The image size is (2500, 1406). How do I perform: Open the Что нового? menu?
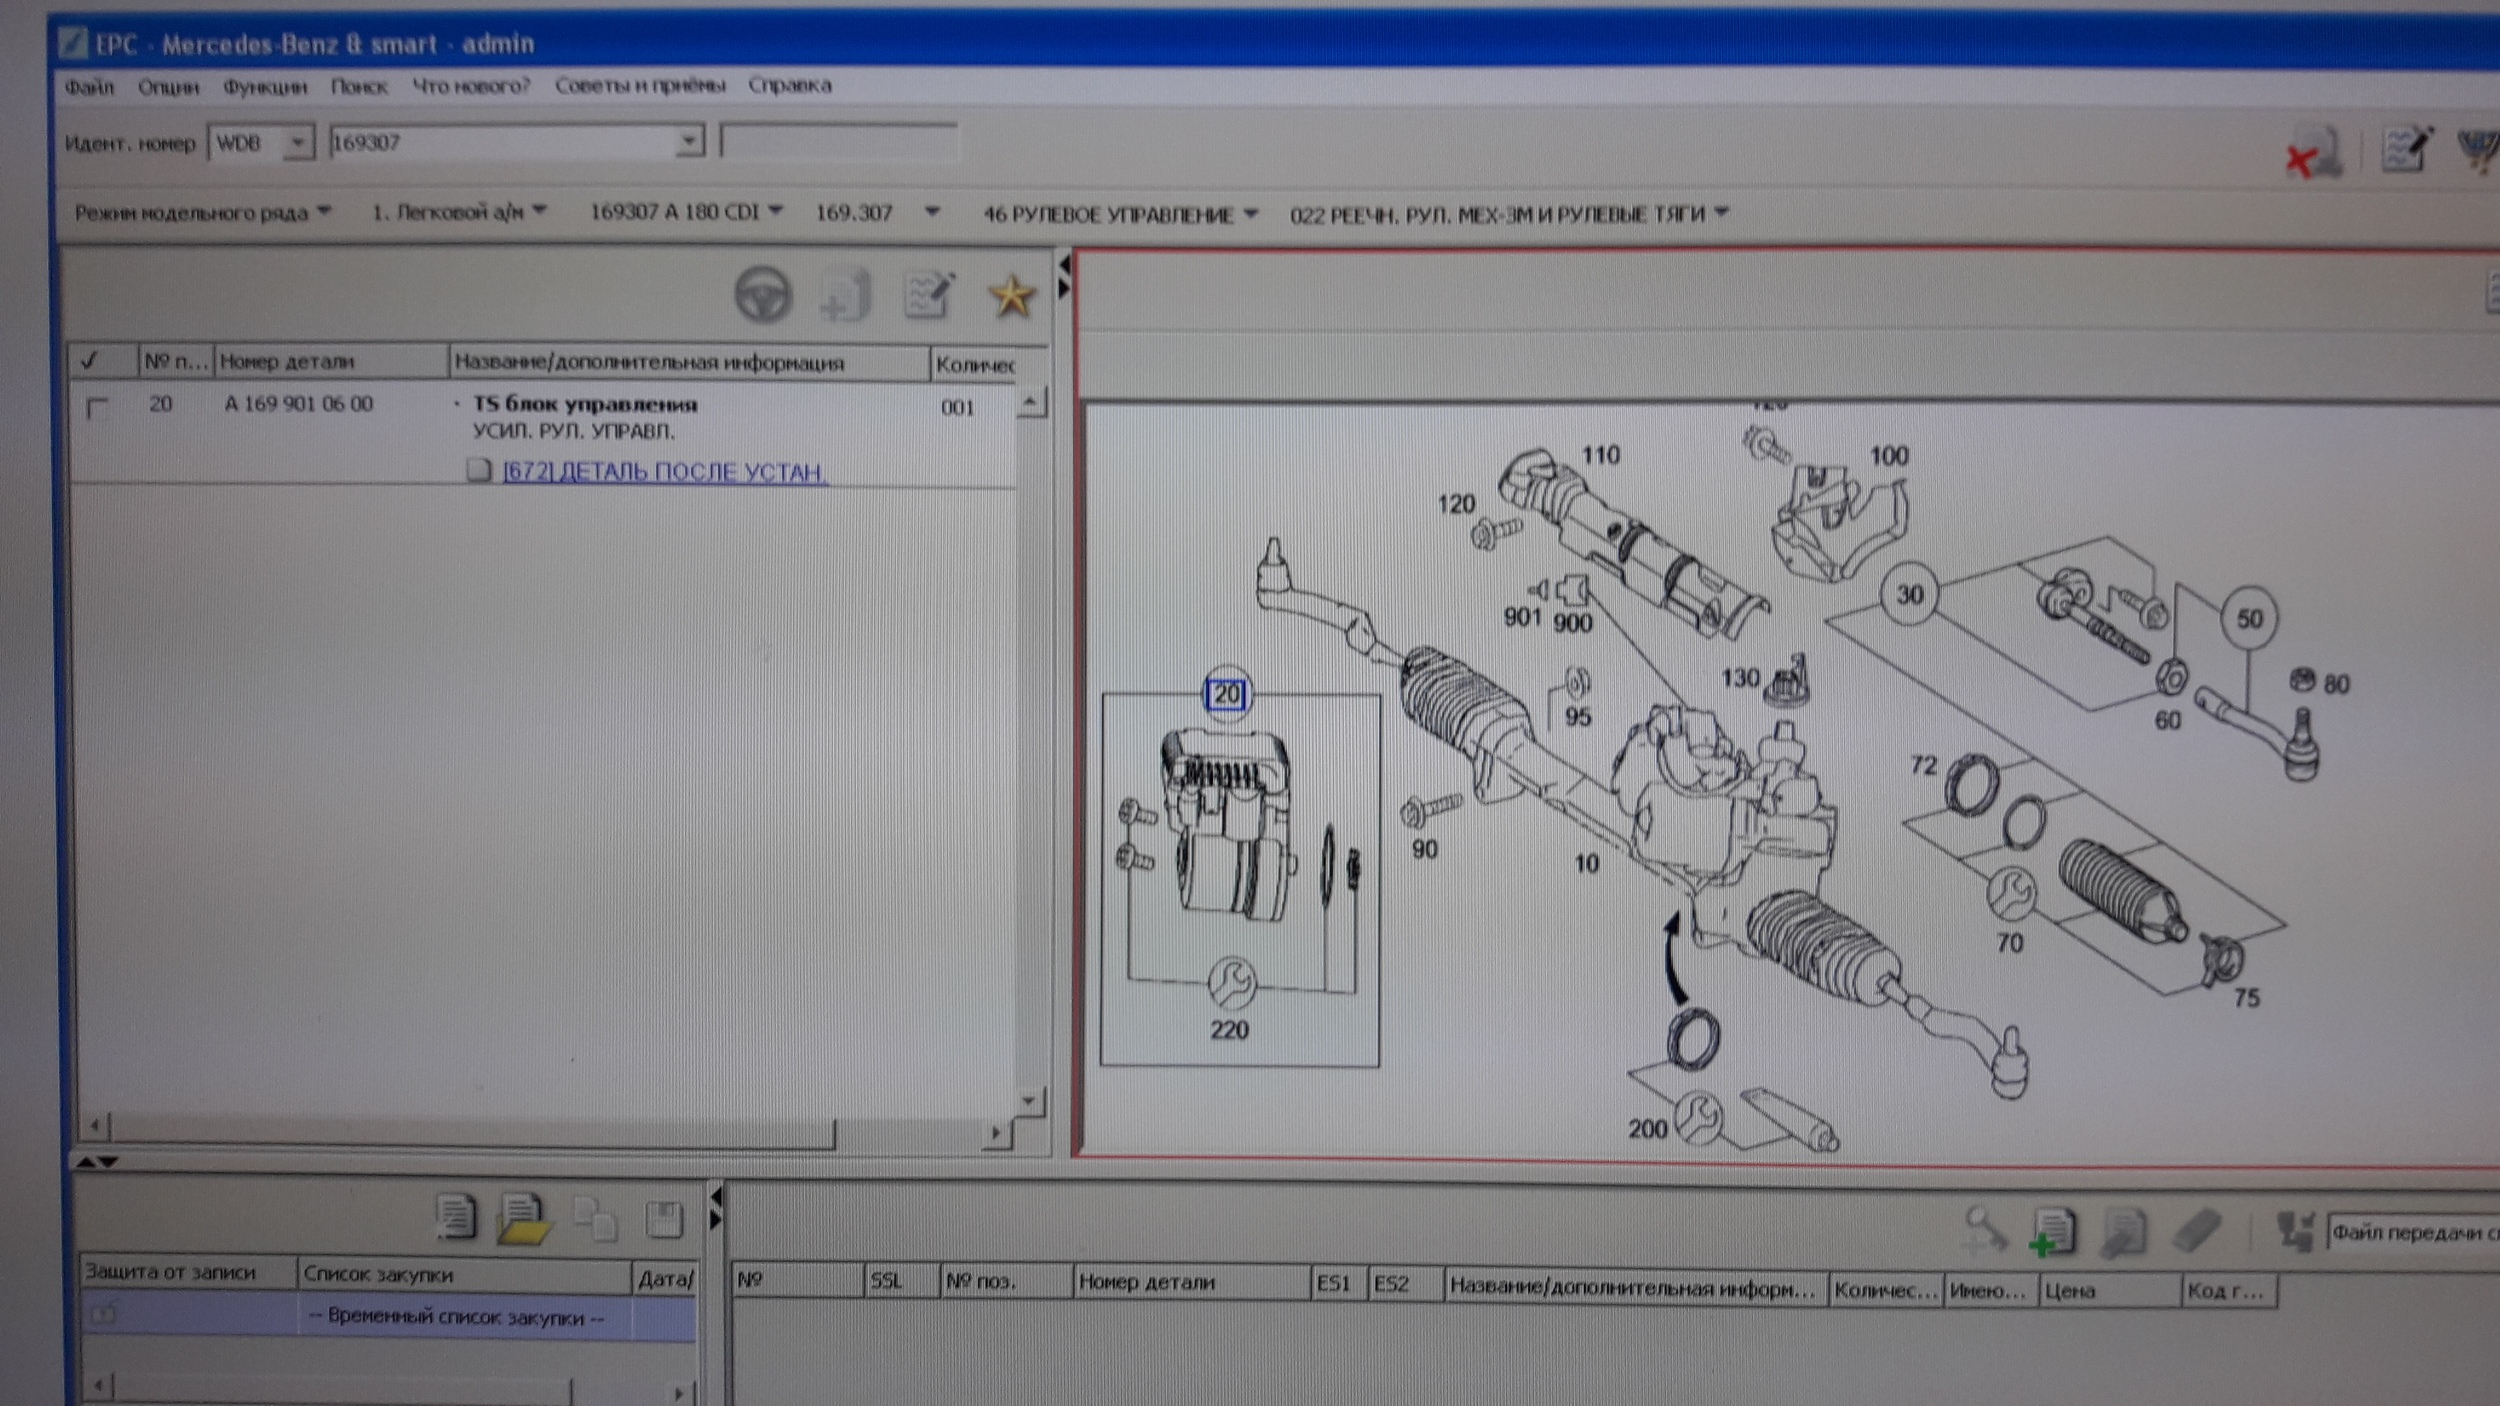471,86
